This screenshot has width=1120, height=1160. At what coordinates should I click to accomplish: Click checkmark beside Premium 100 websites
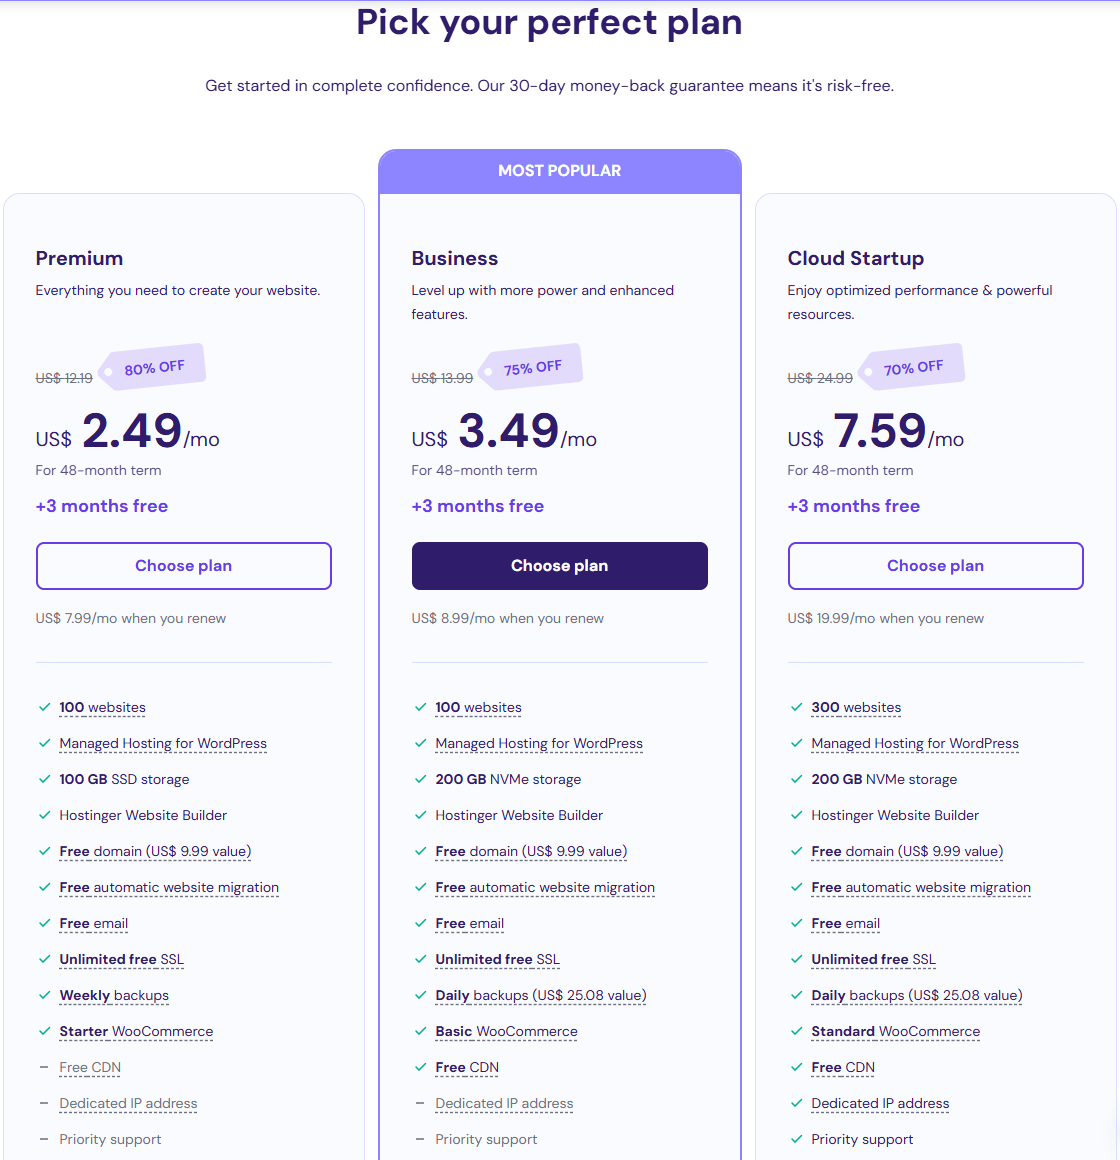click(44, 707)
